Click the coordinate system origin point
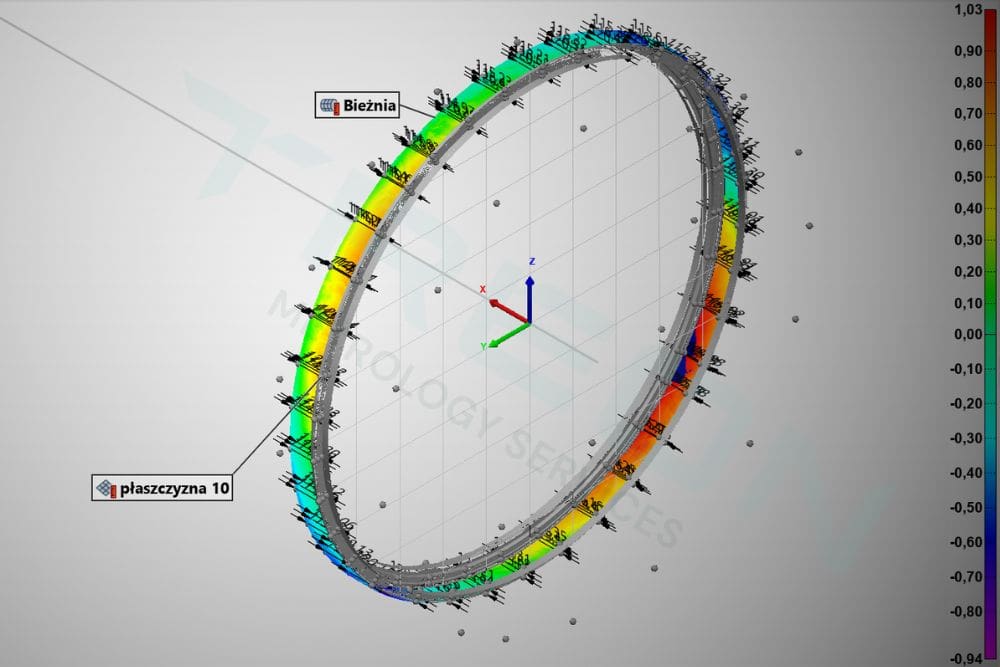 click(x=530, y=323)
